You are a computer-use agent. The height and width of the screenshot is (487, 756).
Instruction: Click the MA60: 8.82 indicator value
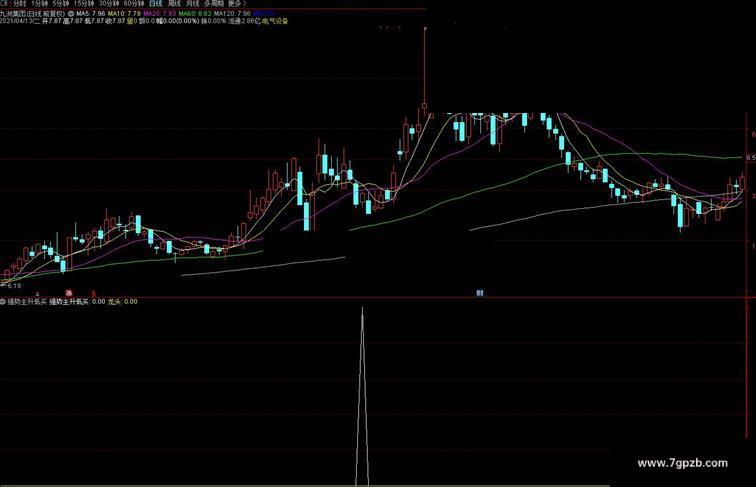195,14
